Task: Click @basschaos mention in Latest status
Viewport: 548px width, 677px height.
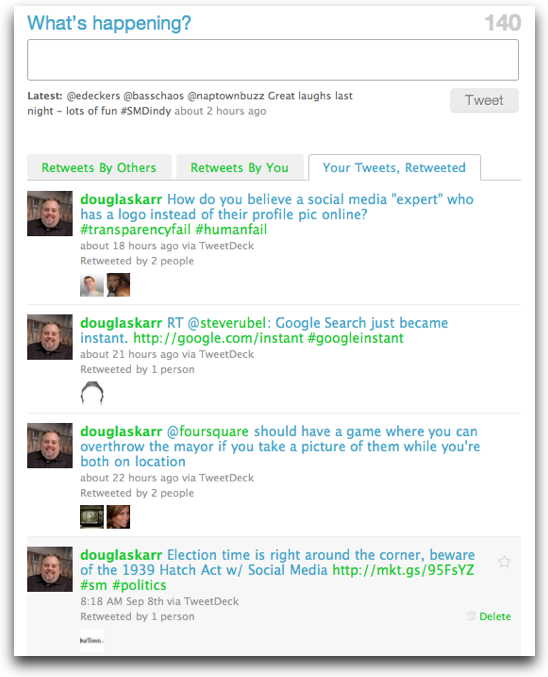Action: 154,96
